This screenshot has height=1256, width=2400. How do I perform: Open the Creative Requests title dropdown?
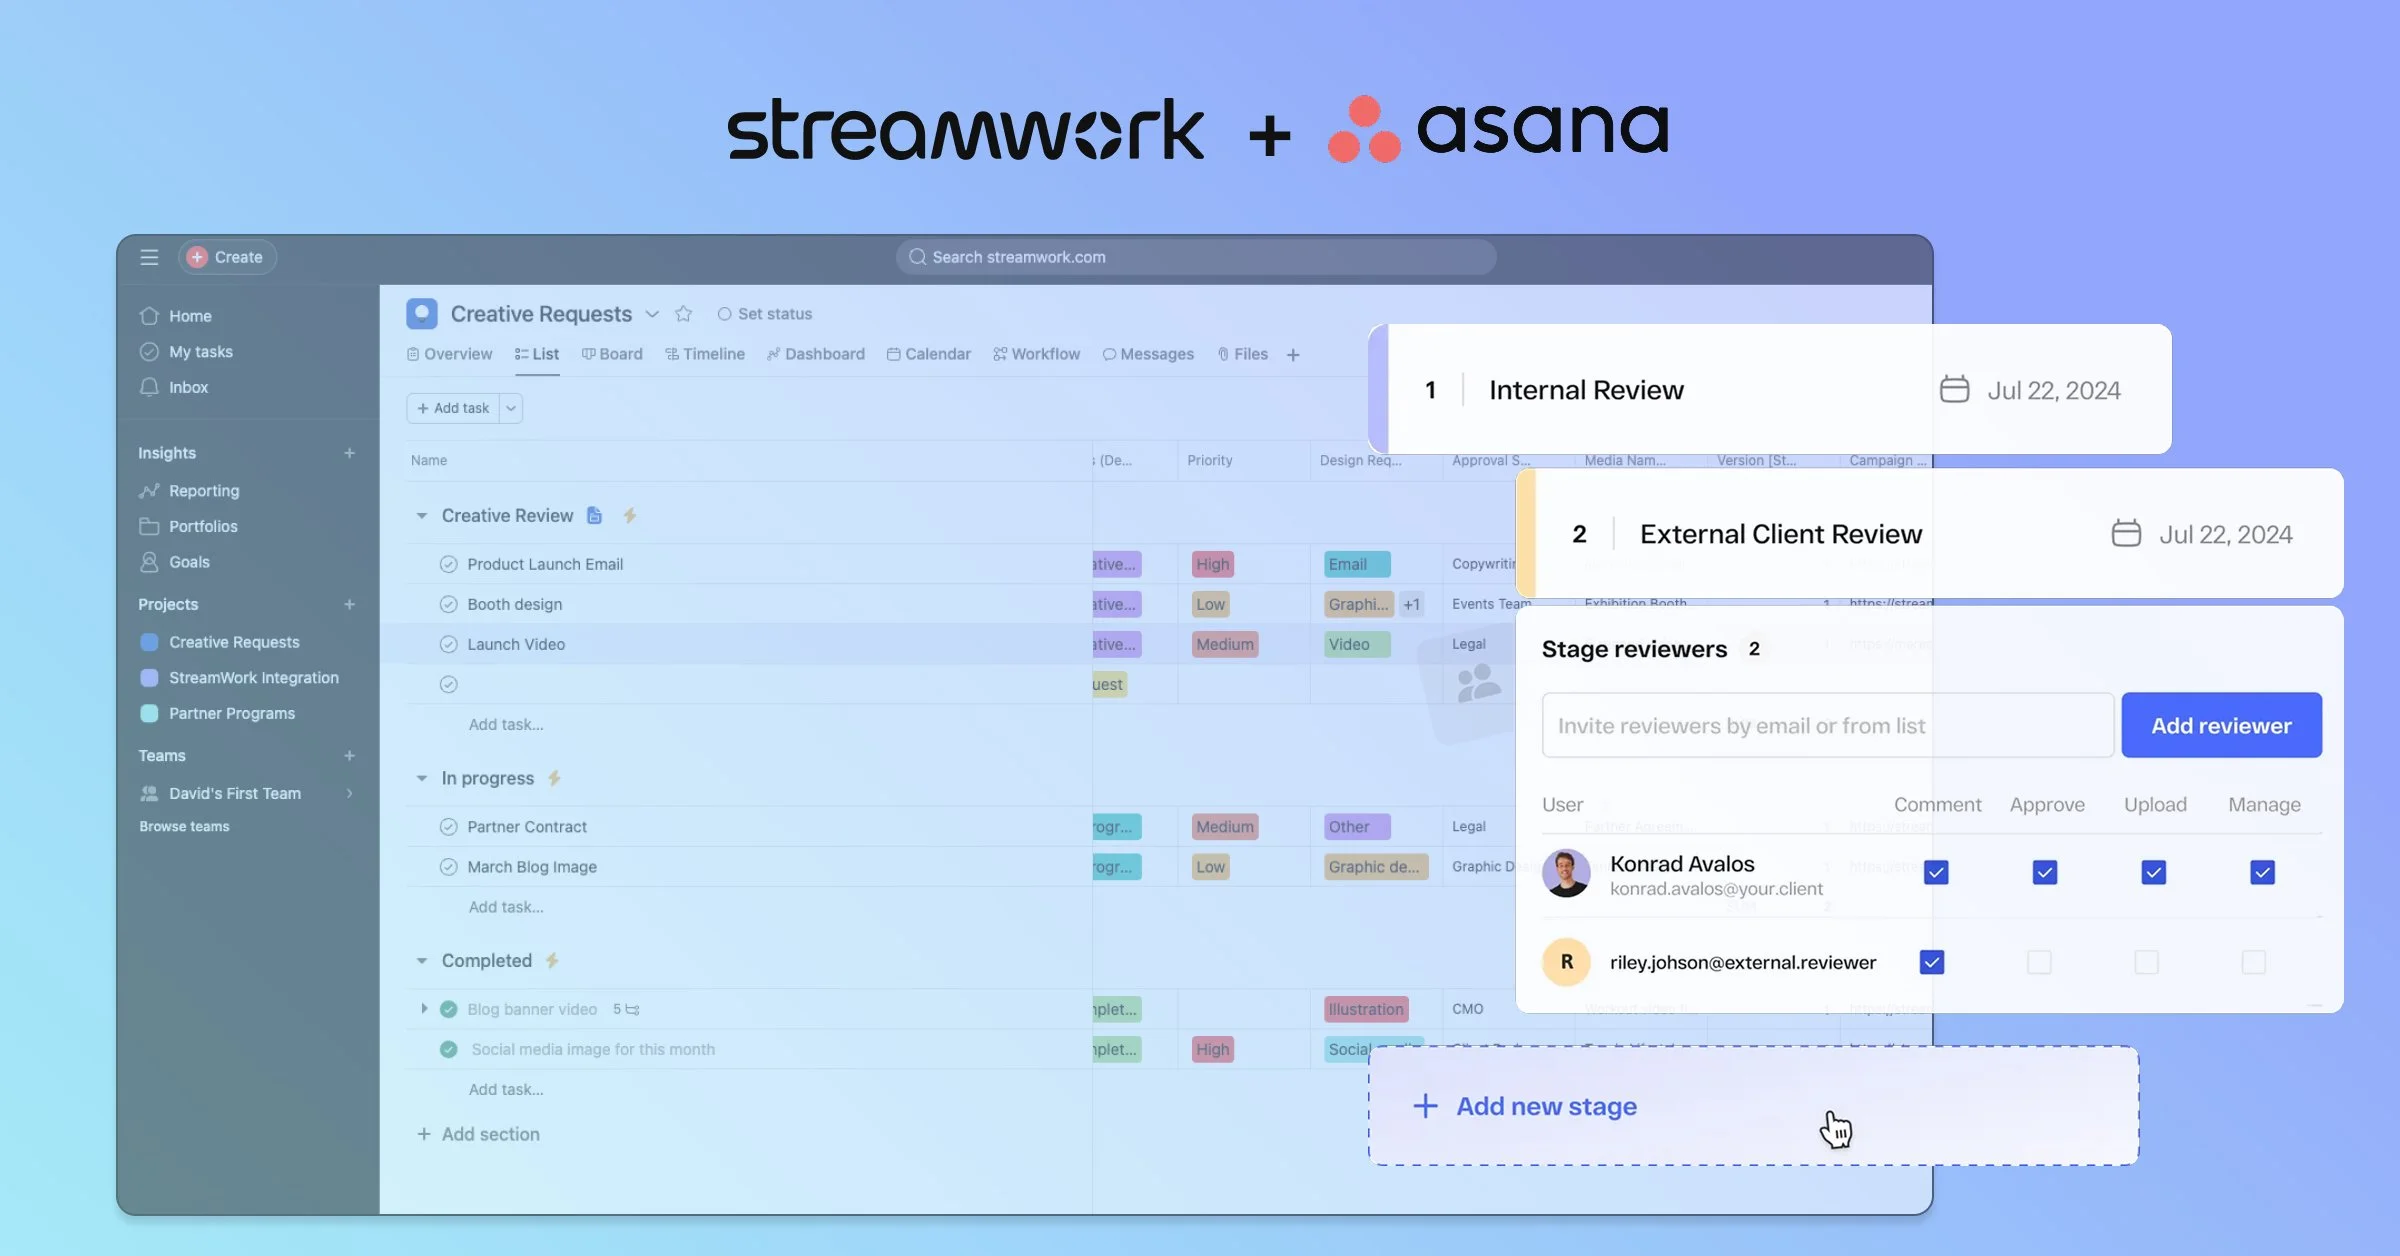653,313
